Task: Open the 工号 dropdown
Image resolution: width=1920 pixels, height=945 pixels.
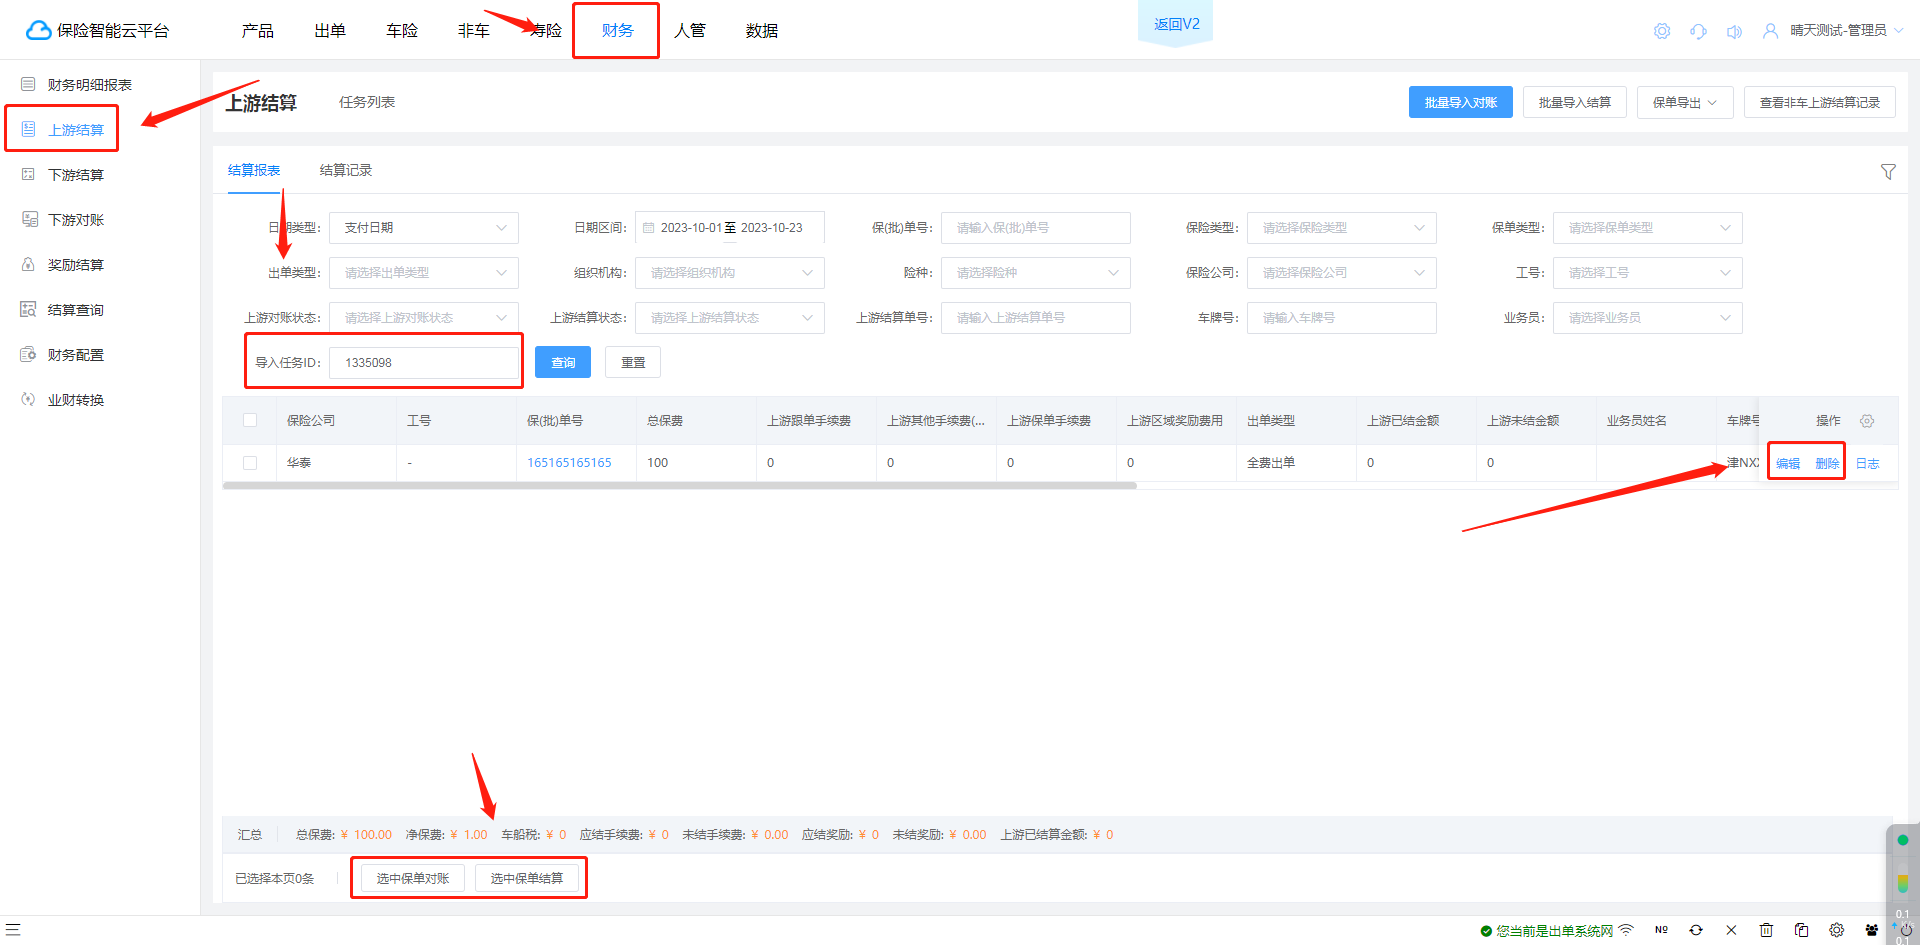Action: 1647,273
